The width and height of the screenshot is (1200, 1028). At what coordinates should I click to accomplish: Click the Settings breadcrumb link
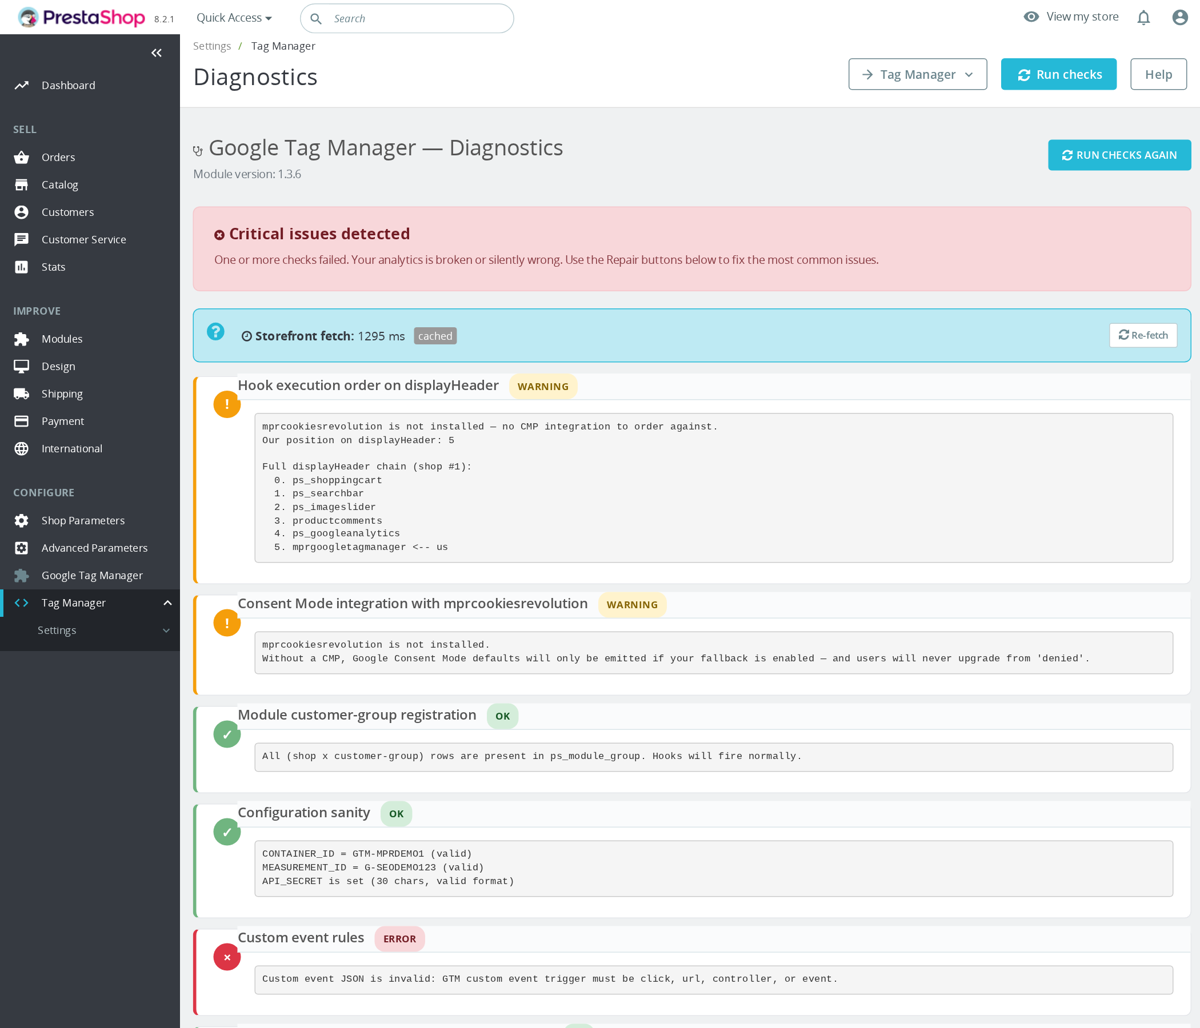pos(212,46)
